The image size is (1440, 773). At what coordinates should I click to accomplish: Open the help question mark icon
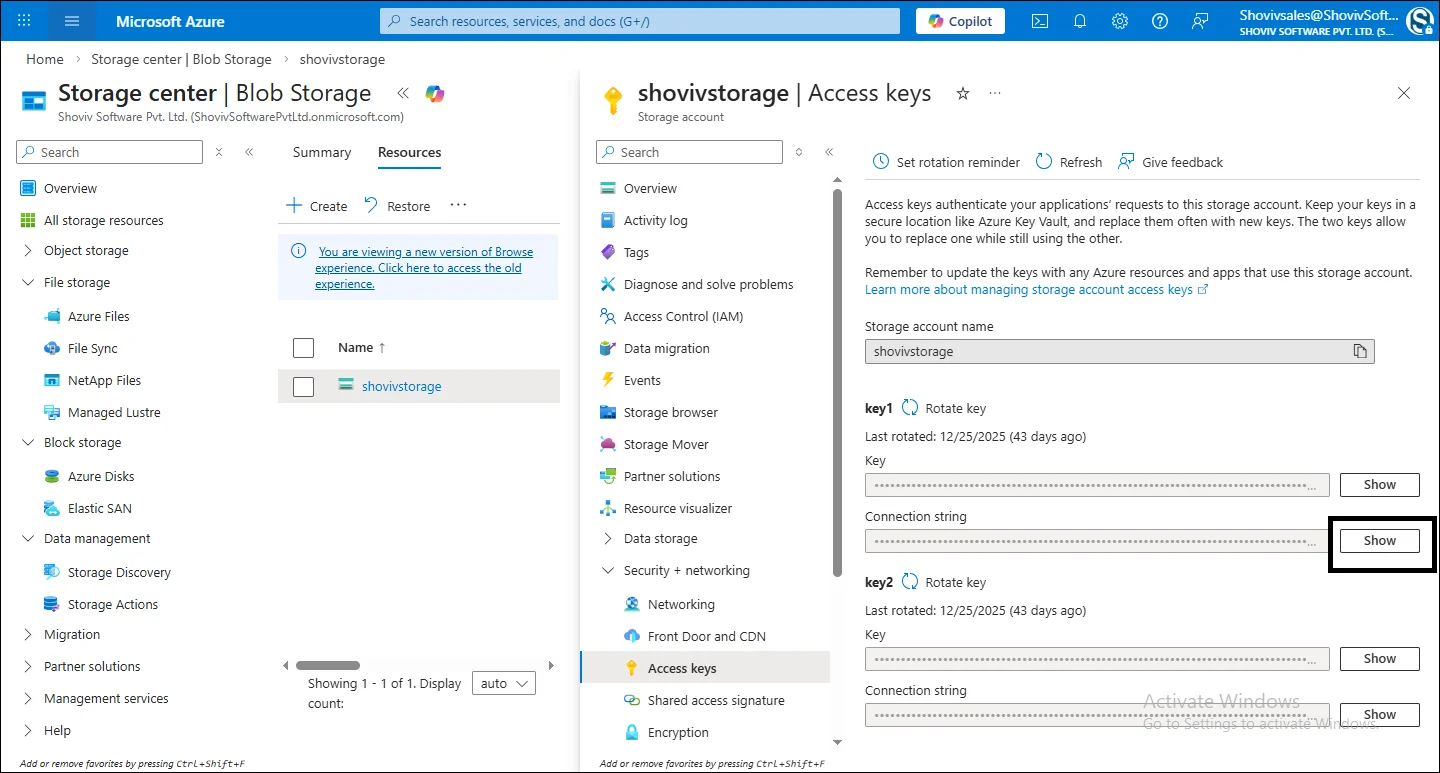tap(1160, 21)
